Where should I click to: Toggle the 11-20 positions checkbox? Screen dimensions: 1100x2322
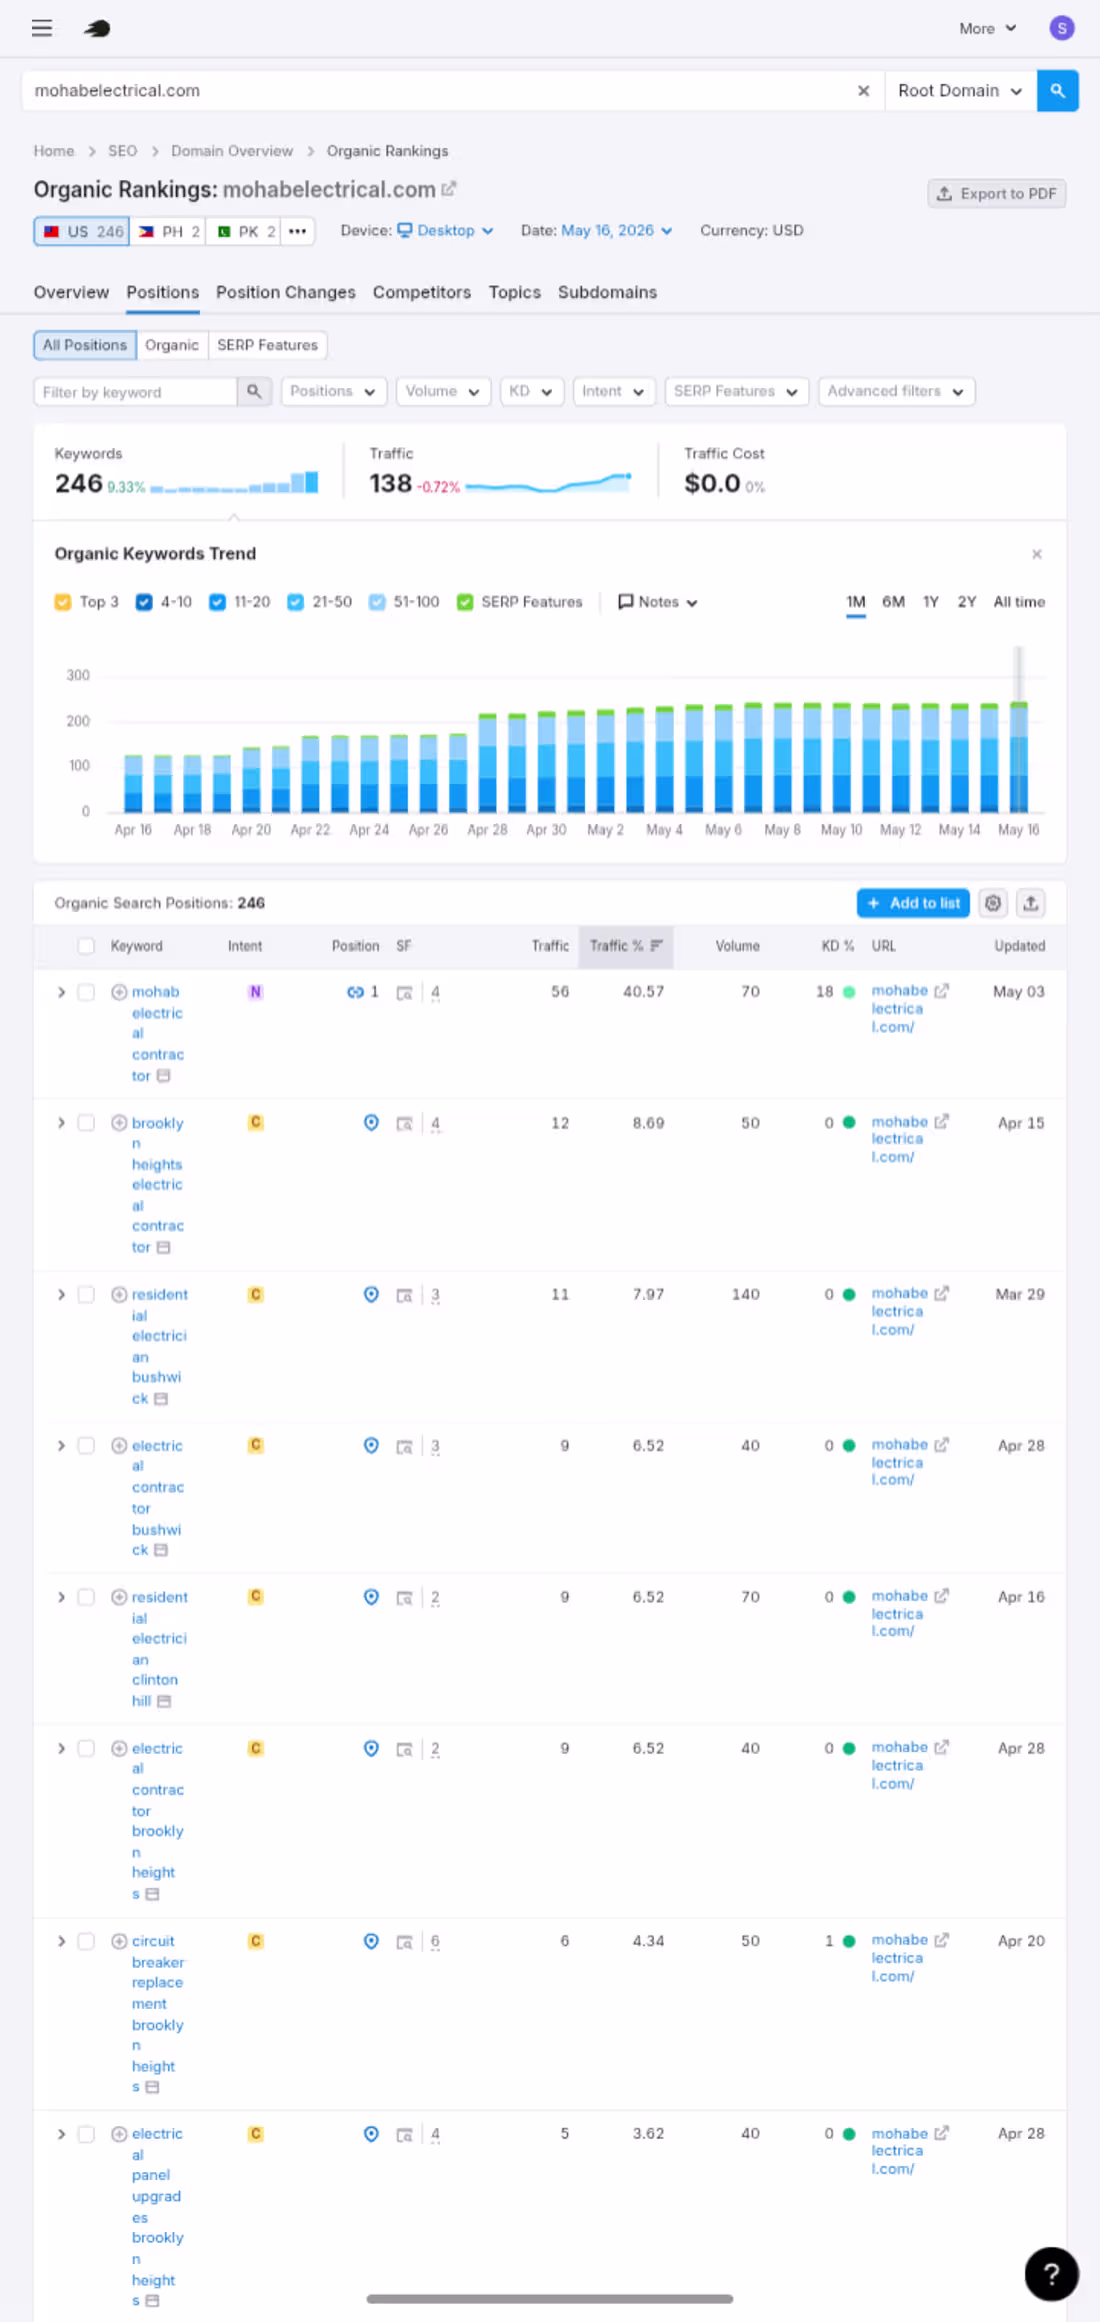pyautogui.click(x=217, y=602)
